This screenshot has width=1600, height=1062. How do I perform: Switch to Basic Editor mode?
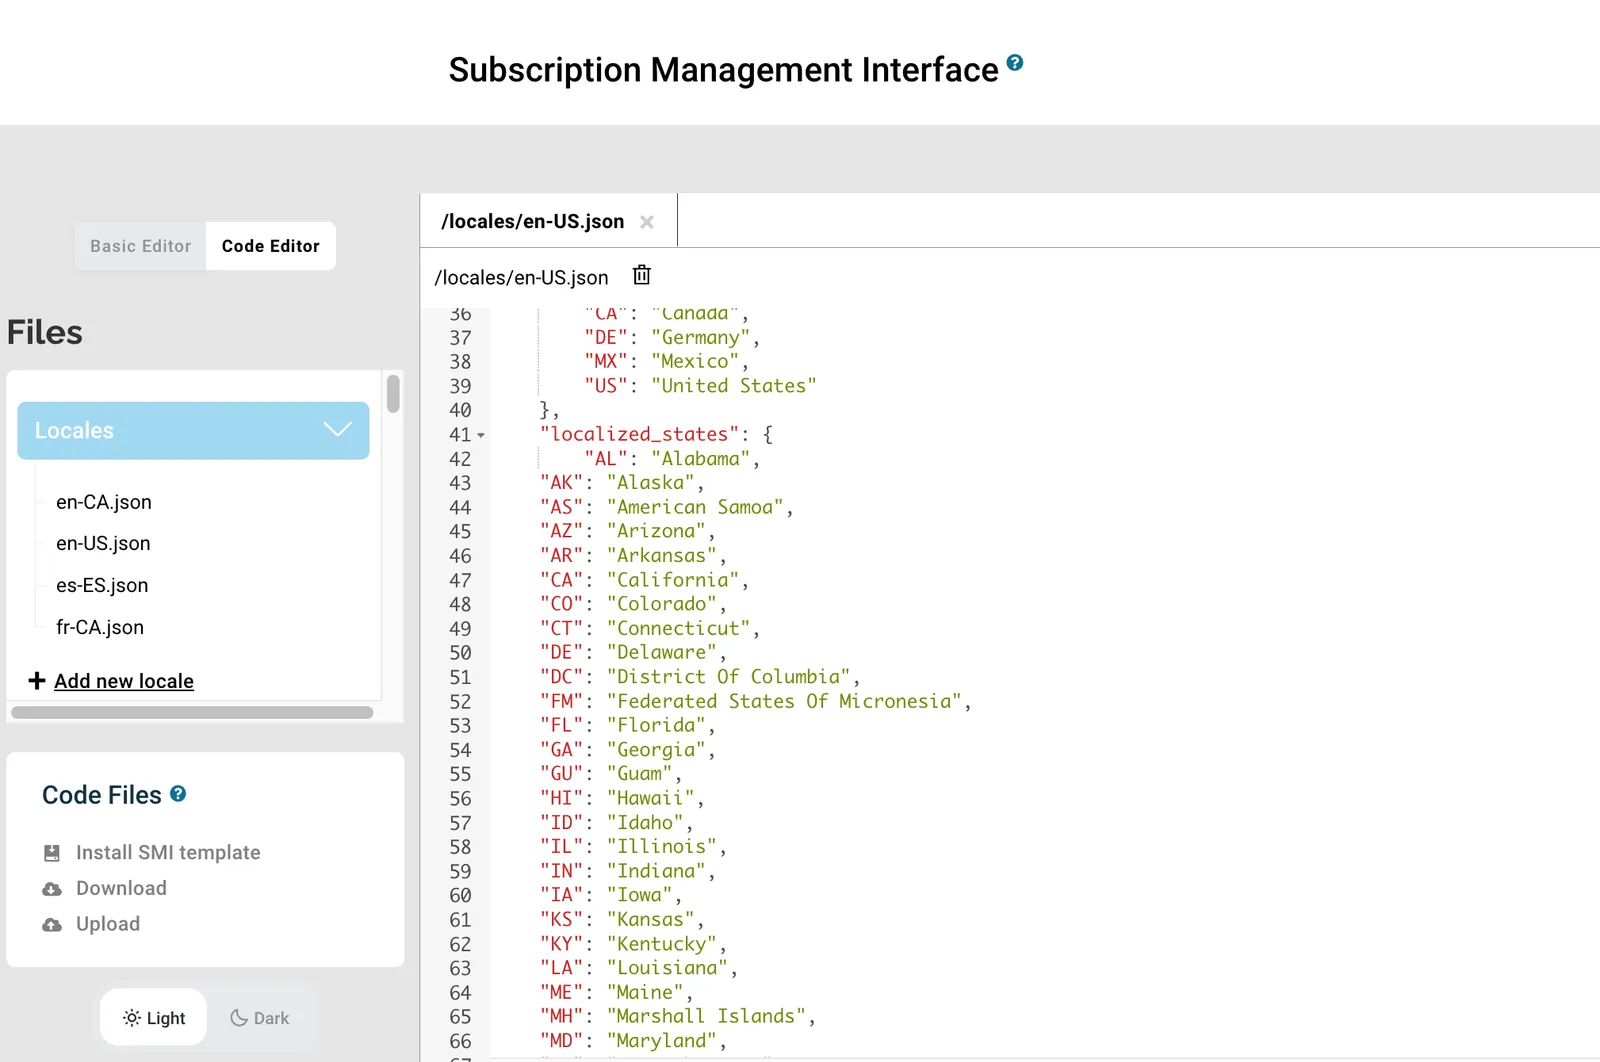[140, 246]
